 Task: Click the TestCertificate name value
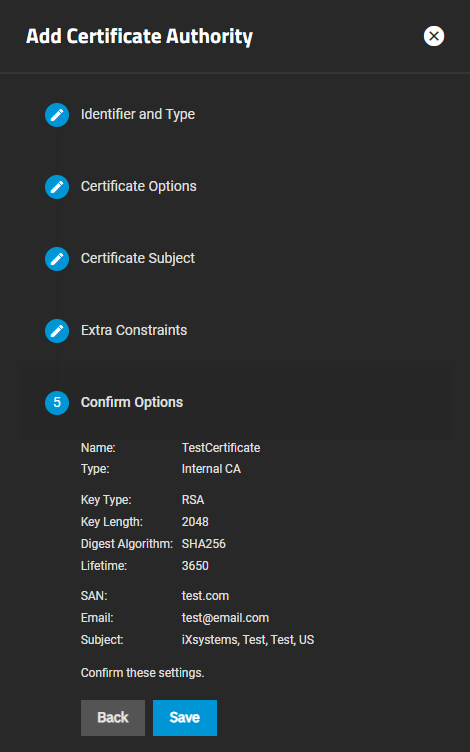(x=221, y=447)
